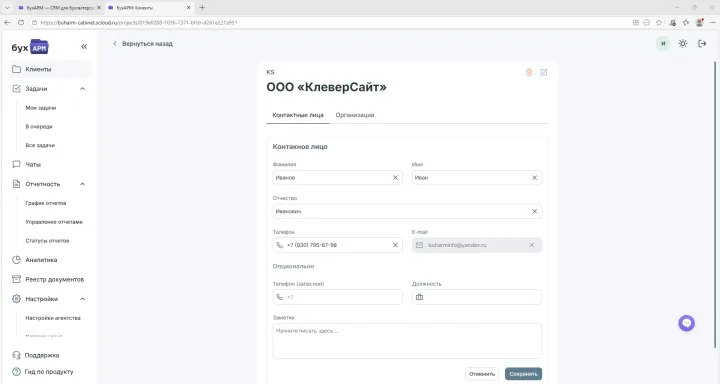
Task: Clear the E-mail field
Action: (x=531, y=245)
